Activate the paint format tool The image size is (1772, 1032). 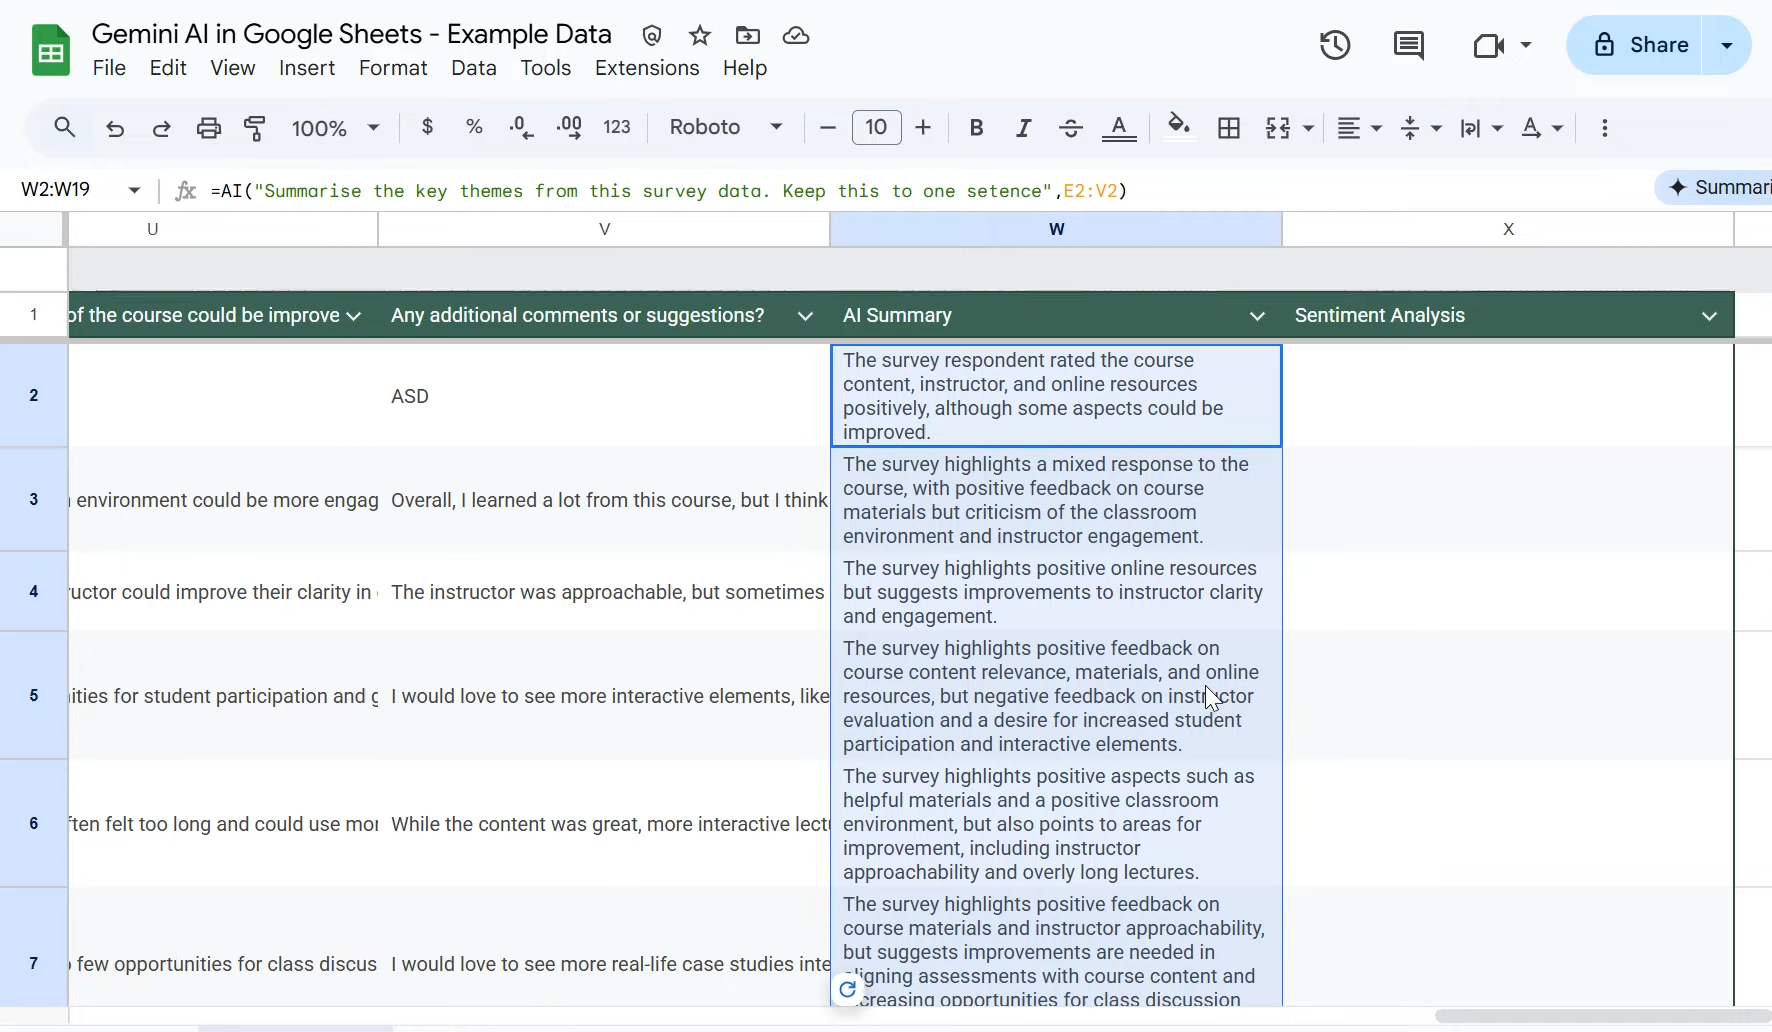click(255, 128)
